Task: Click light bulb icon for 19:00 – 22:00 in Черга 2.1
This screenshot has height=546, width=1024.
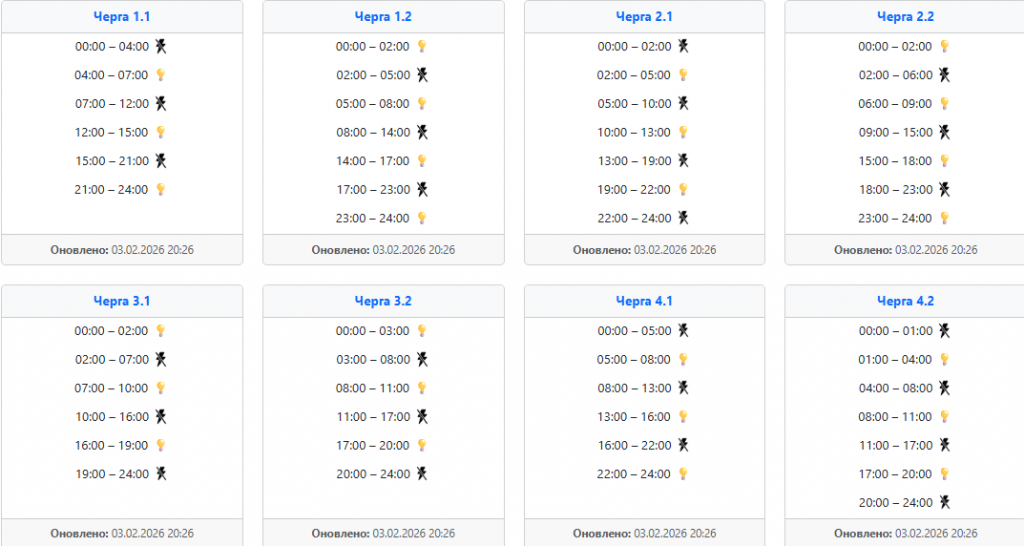Action: coord(683,189)
